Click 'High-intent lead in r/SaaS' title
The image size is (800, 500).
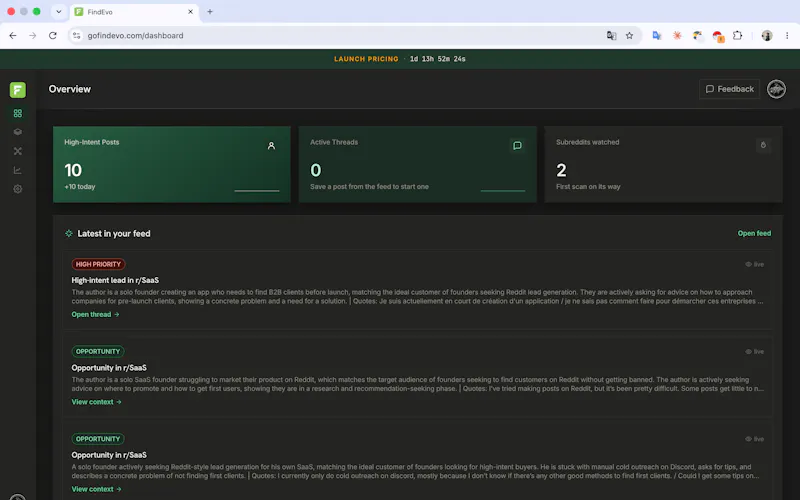pyautogui.click(x=115, y=280)
